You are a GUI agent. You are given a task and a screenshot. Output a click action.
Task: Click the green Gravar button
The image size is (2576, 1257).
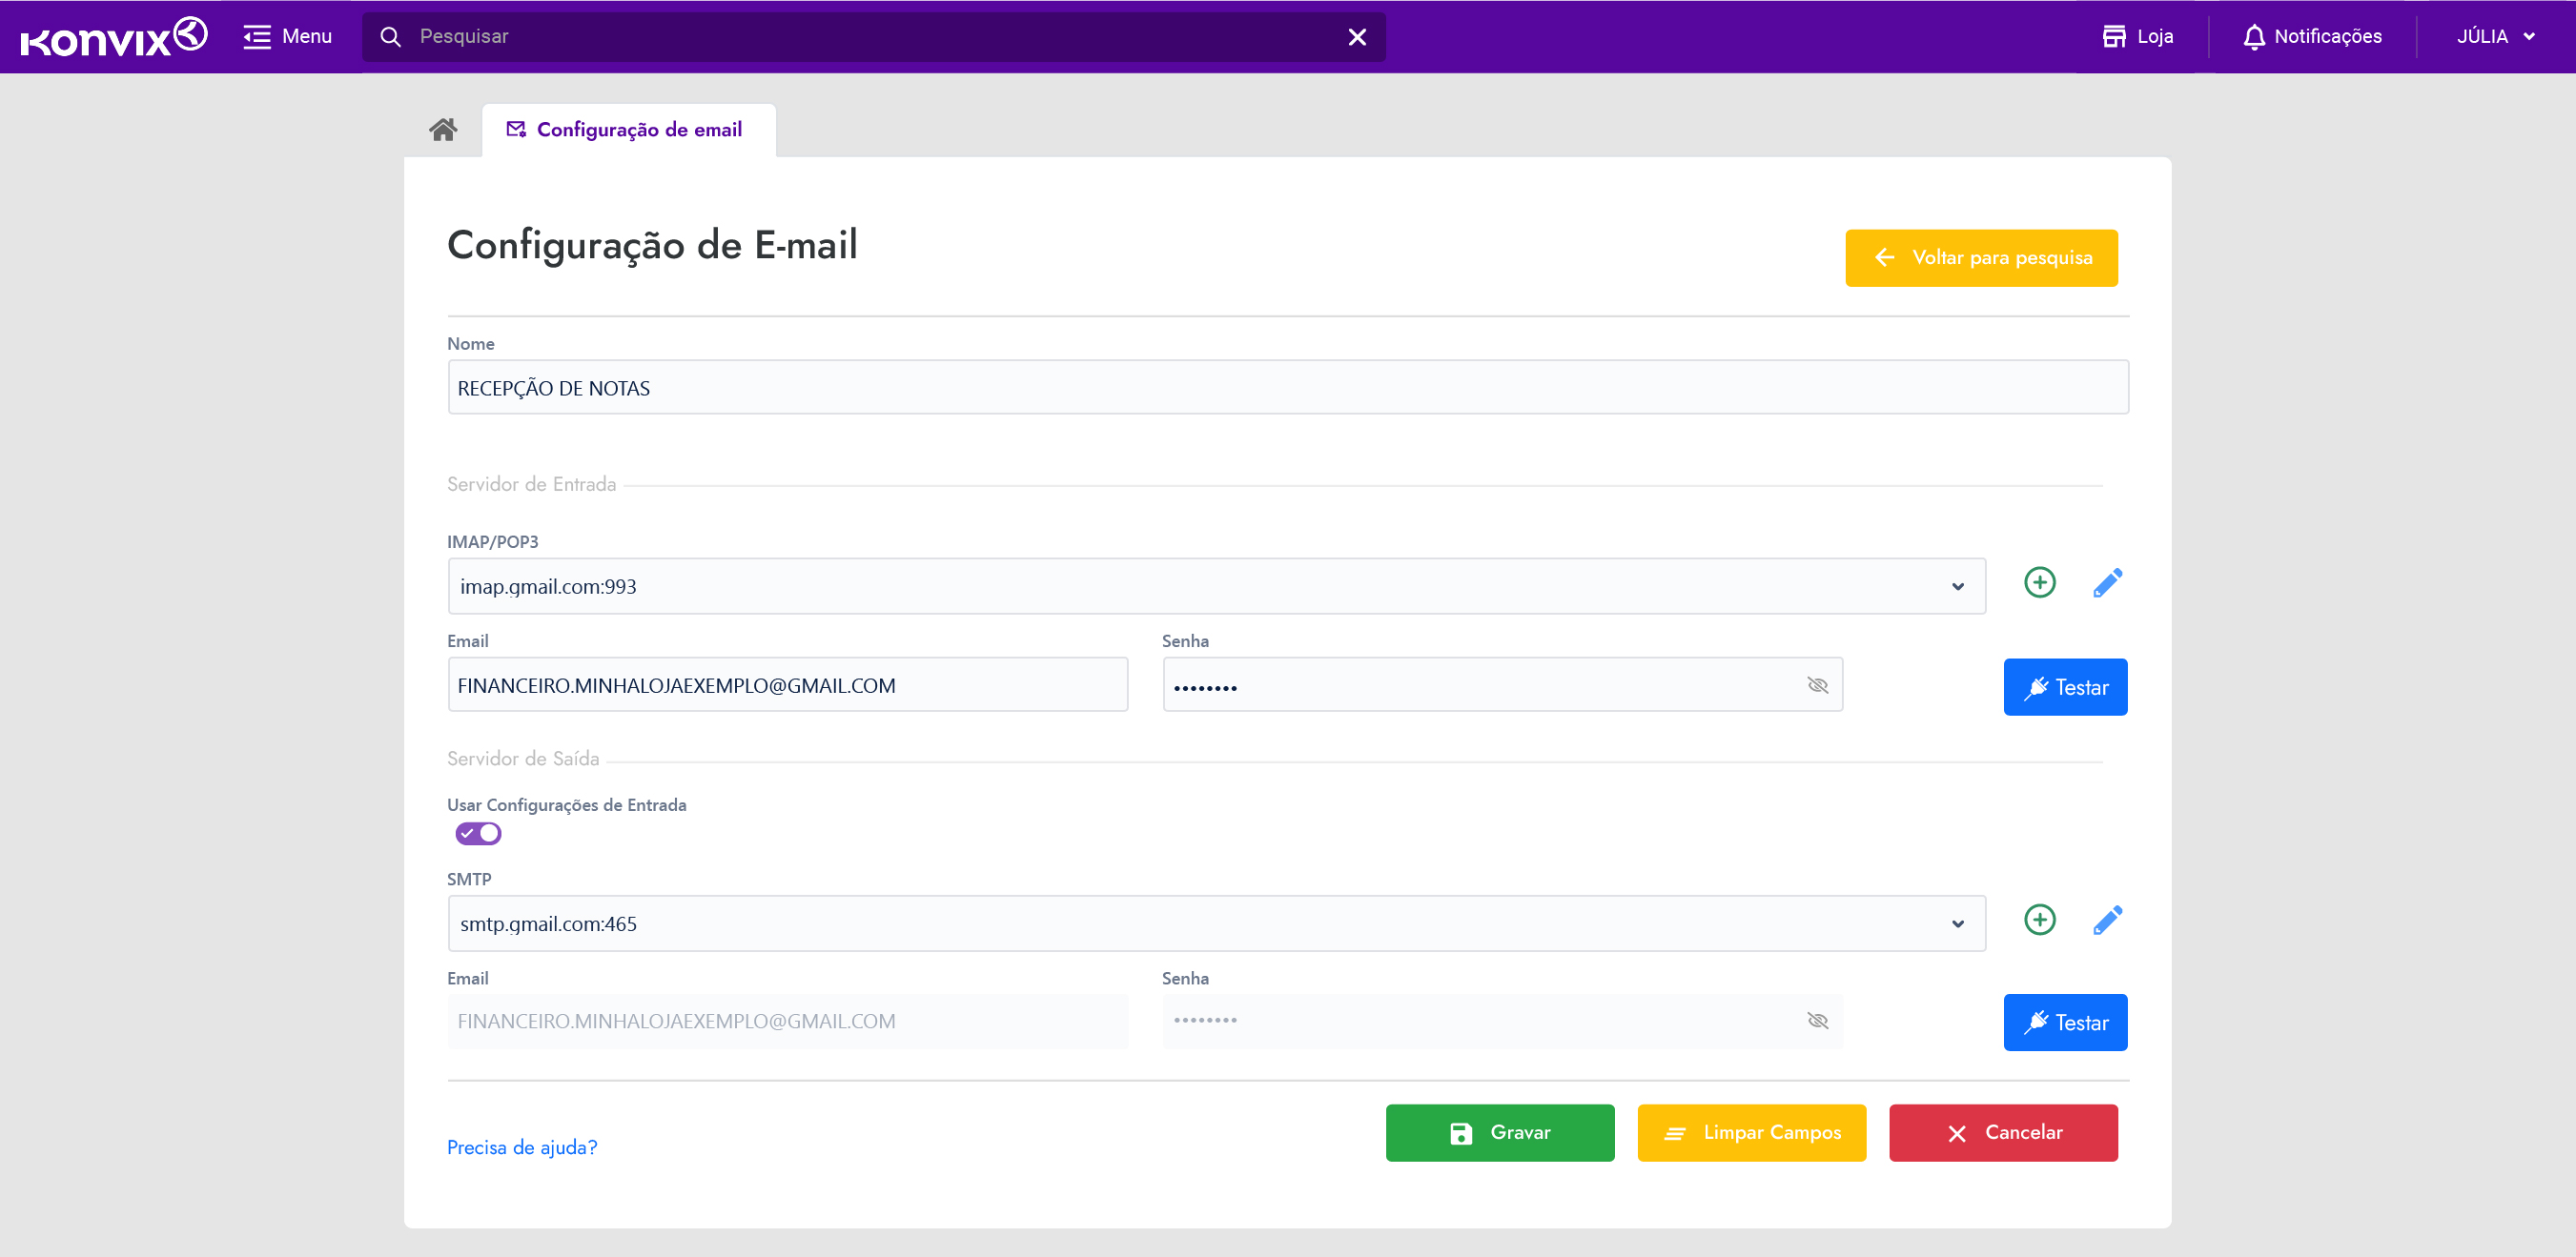1499,1132
